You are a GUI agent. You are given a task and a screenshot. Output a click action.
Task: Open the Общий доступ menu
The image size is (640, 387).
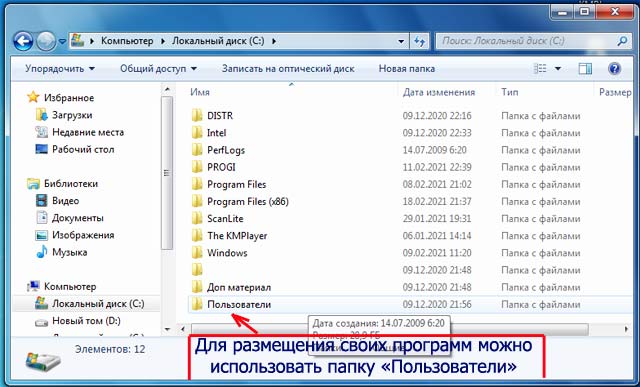coord(158,69)
